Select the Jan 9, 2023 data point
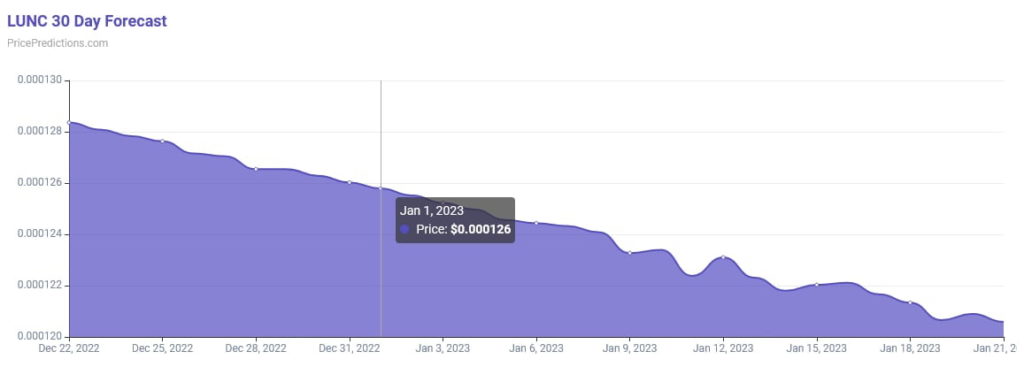 630,253
